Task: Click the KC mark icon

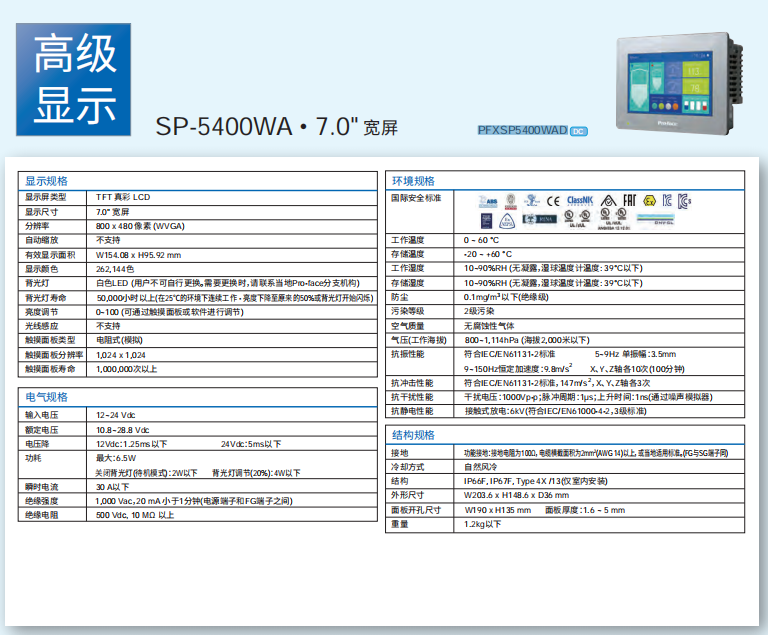Action: click(667, 200)
